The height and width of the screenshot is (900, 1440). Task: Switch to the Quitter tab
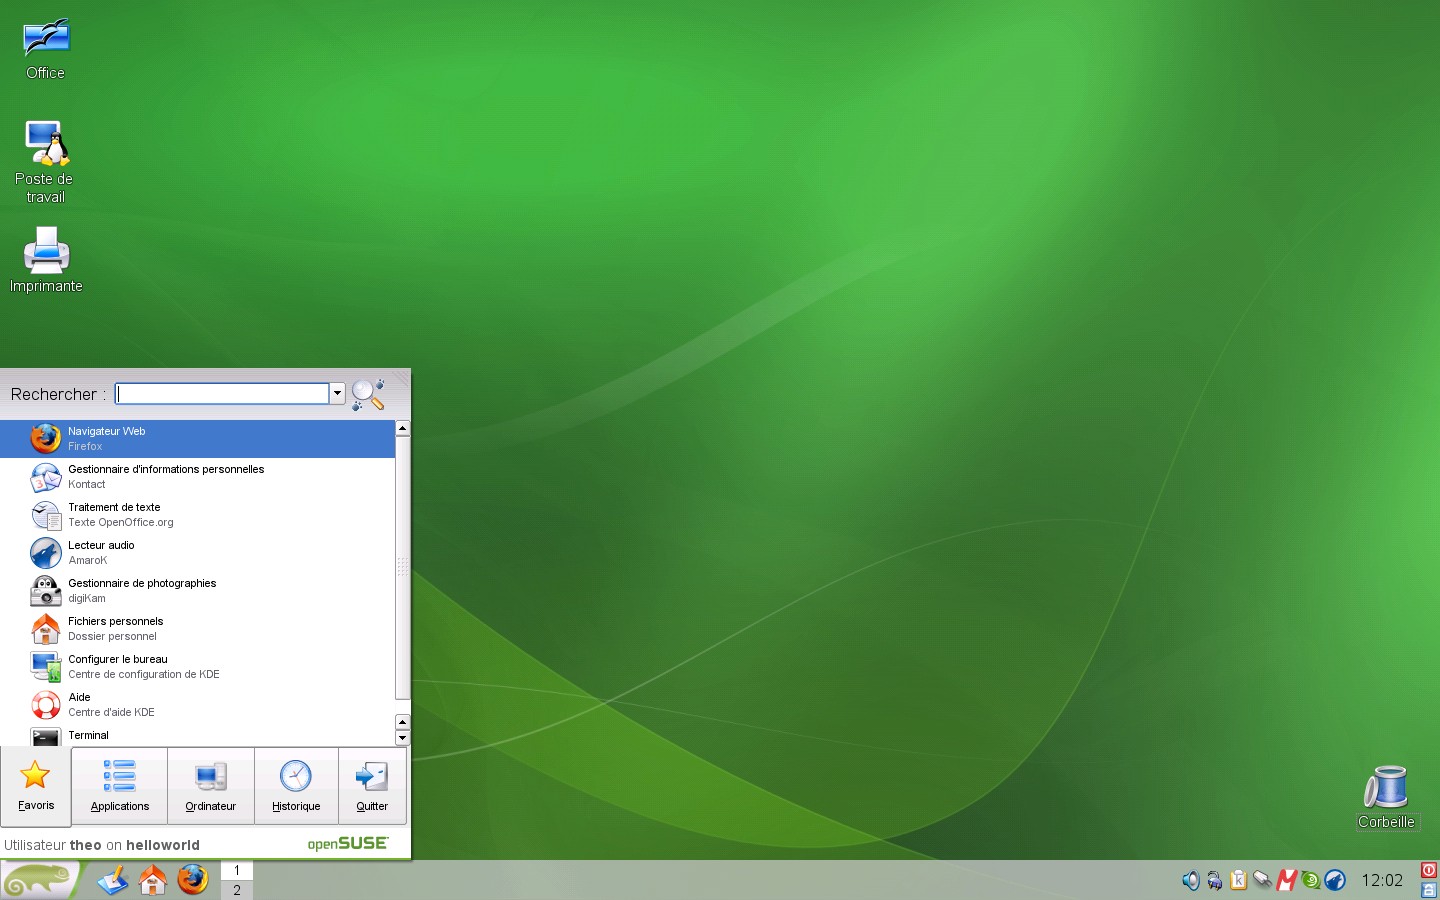click(372, 786)
